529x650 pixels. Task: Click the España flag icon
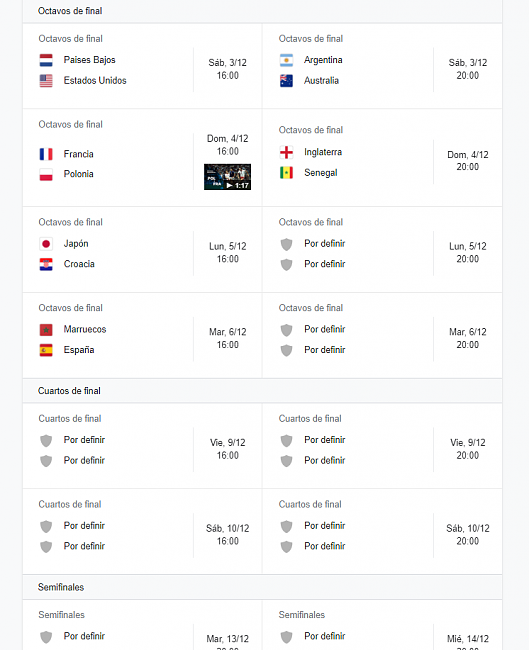(46, 350)
